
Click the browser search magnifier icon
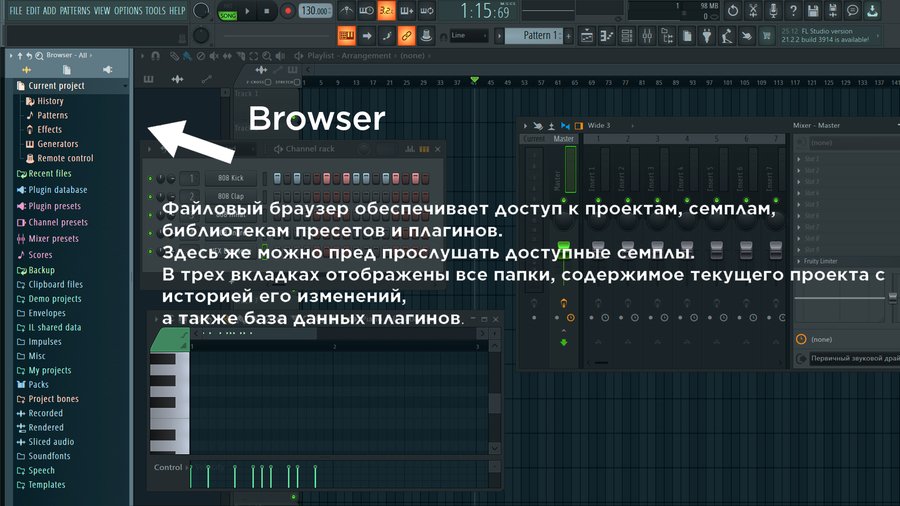(x=39, y=56)
